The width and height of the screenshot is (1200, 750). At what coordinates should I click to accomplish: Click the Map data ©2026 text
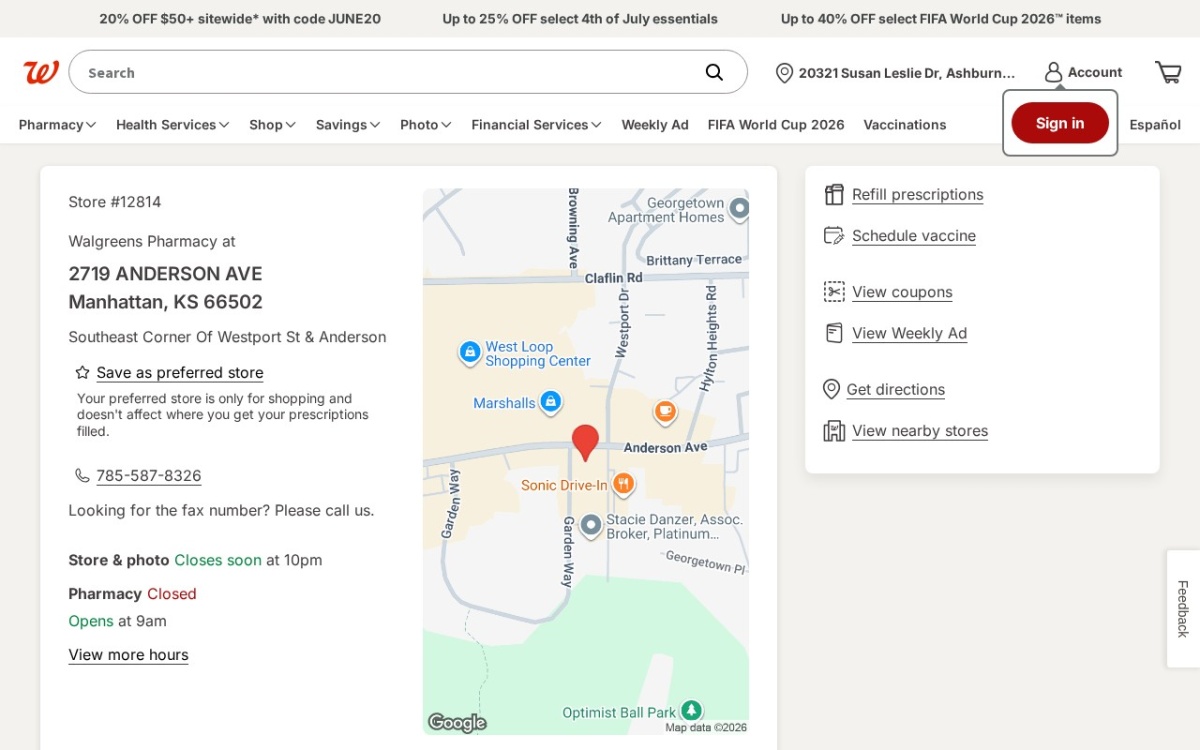coord(706,727)
